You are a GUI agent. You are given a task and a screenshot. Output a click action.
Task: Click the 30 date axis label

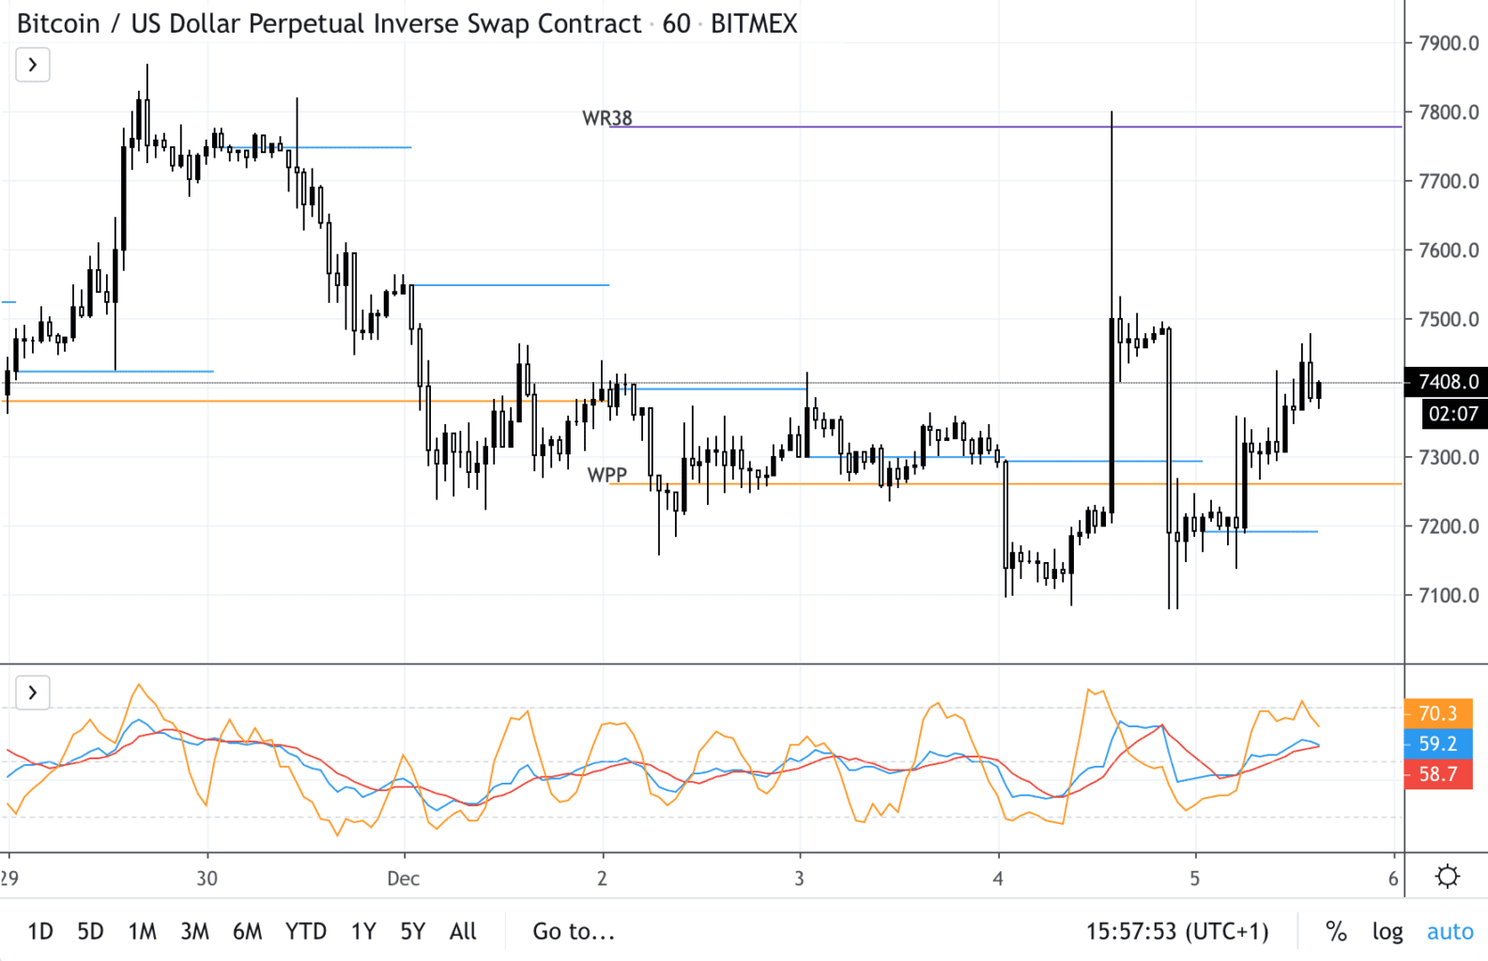click(207, 878)
